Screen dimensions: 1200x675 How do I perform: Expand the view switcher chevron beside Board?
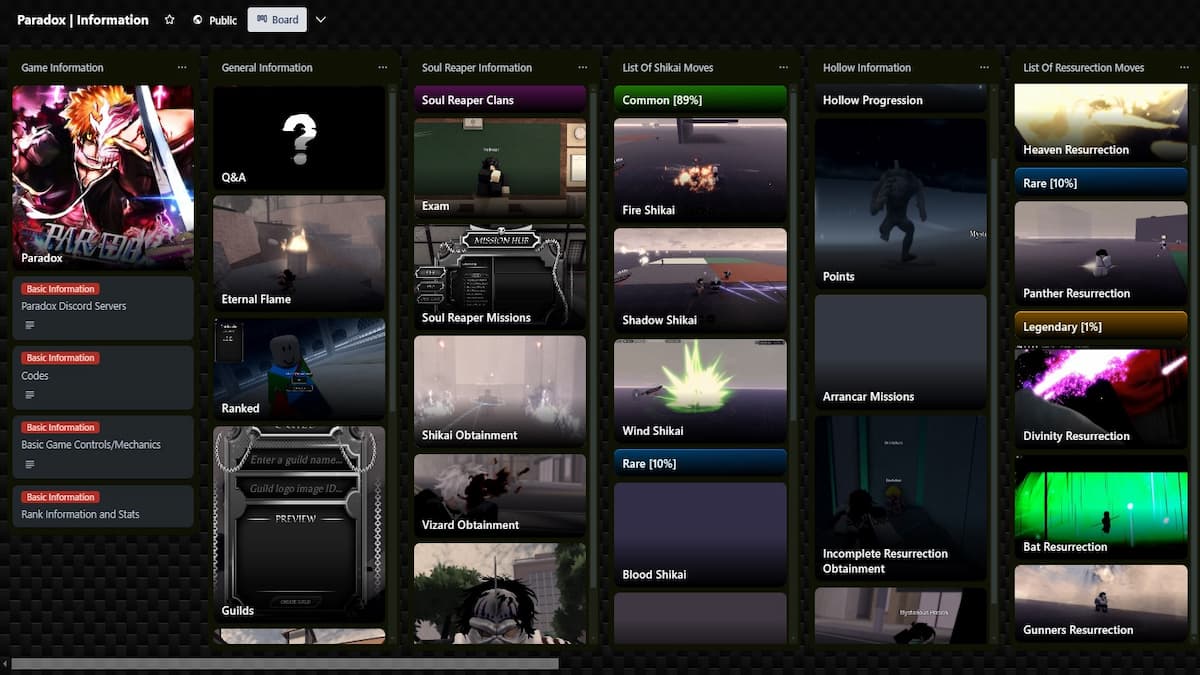tap(320, 19)
